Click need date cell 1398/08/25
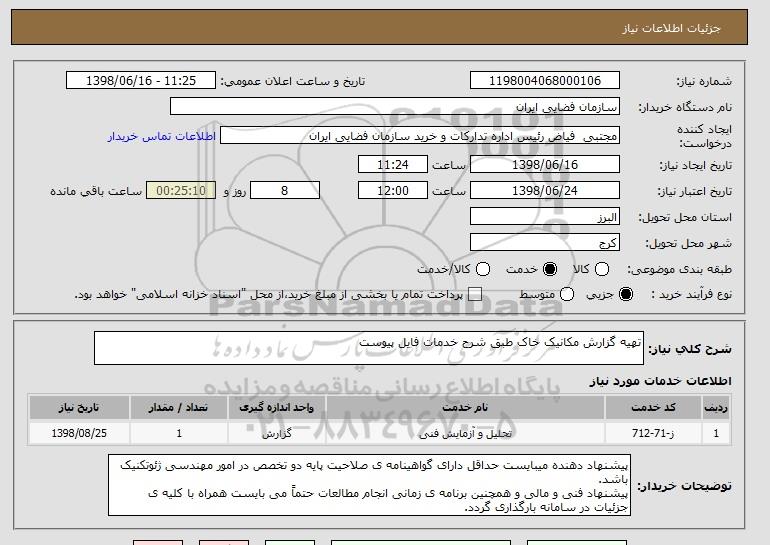 click(79, 434)
